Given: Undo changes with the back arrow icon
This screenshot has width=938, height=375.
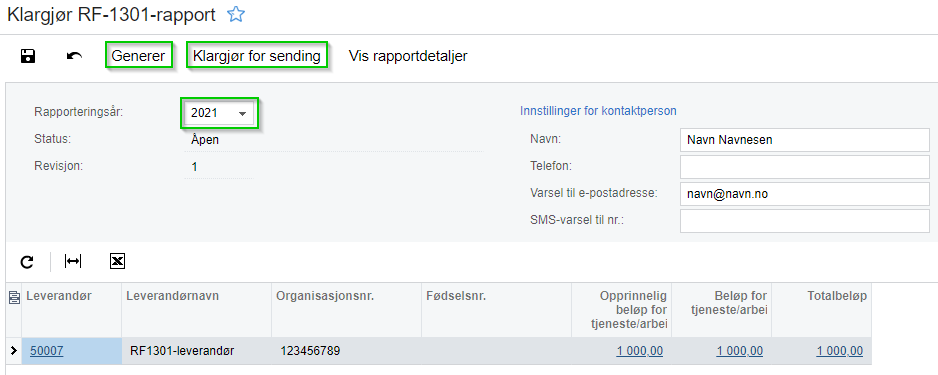Looking at the screenshot, I should click(x=74, y=56).
